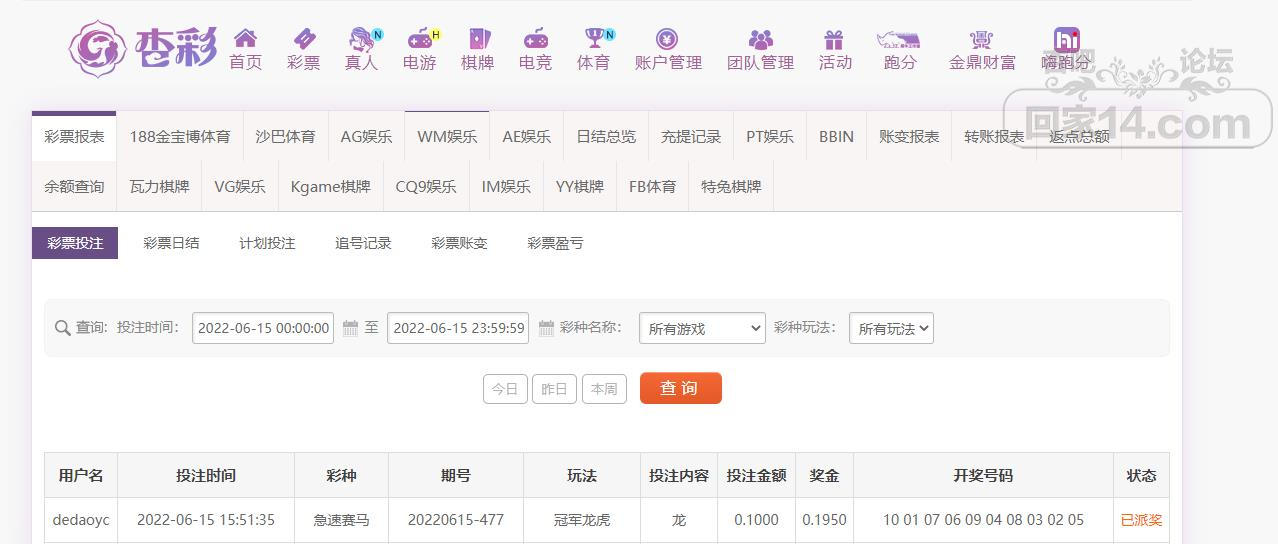
Task: Open the 首页 home icon
Action: (245, 39)
